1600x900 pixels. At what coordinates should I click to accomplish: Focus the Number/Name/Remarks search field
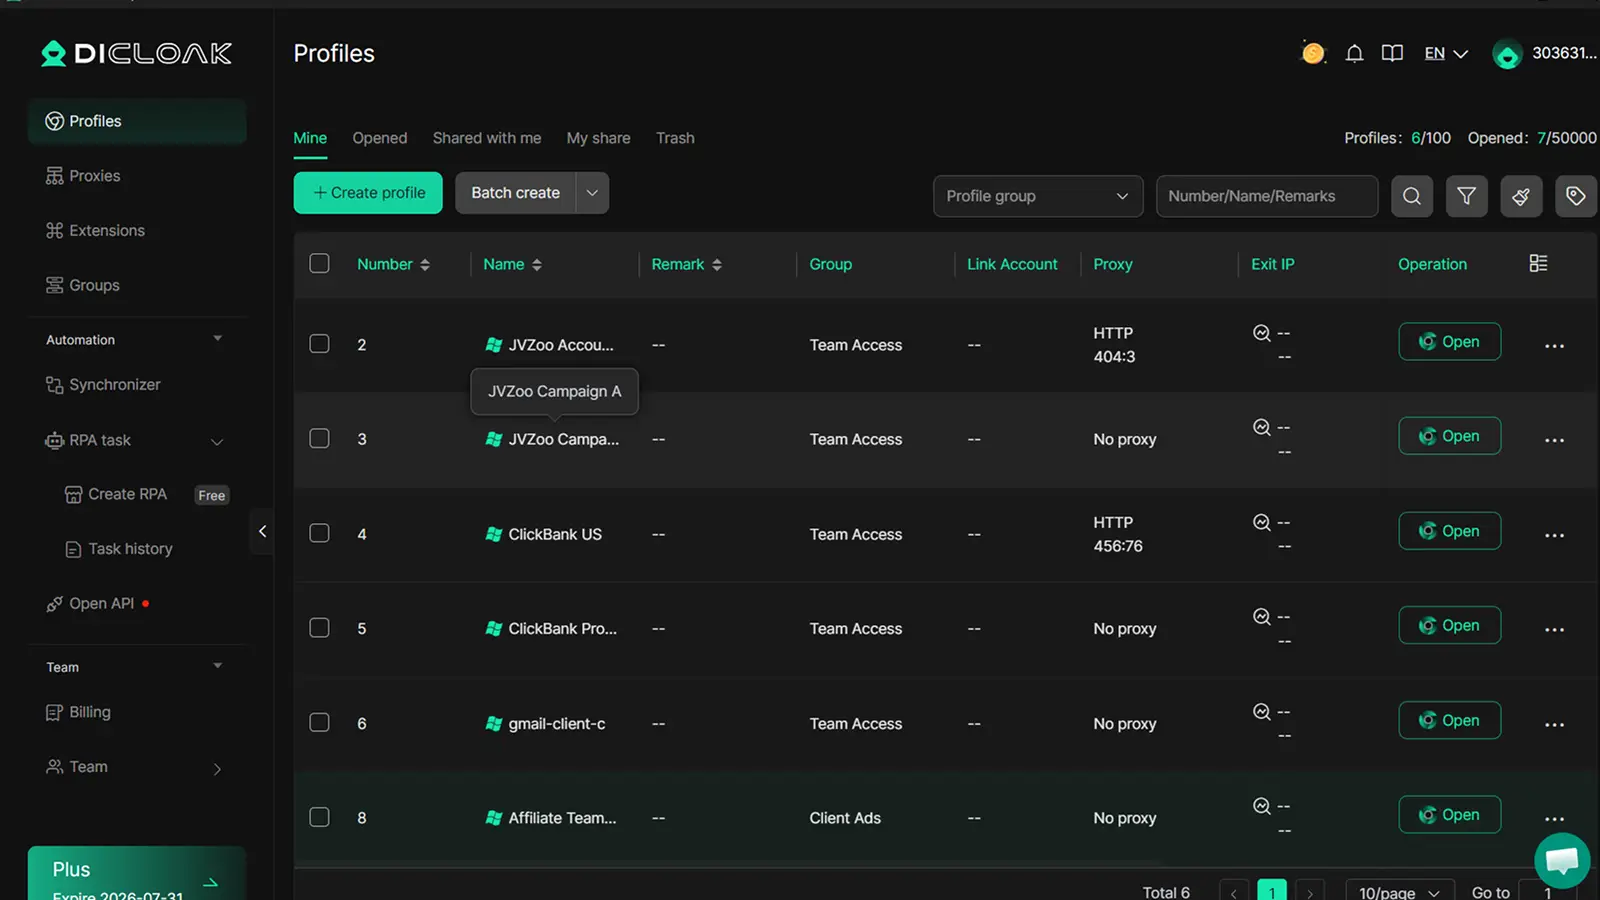click(1267, 196)
